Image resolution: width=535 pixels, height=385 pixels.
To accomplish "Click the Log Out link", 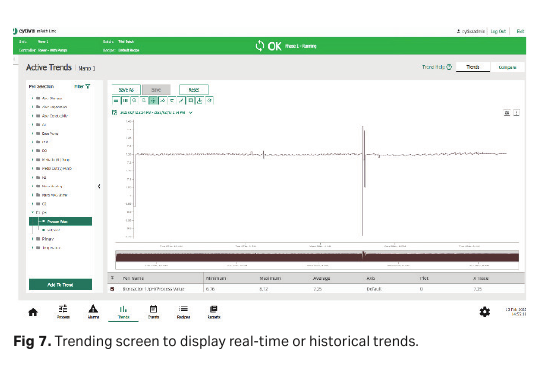I will 498,31.
